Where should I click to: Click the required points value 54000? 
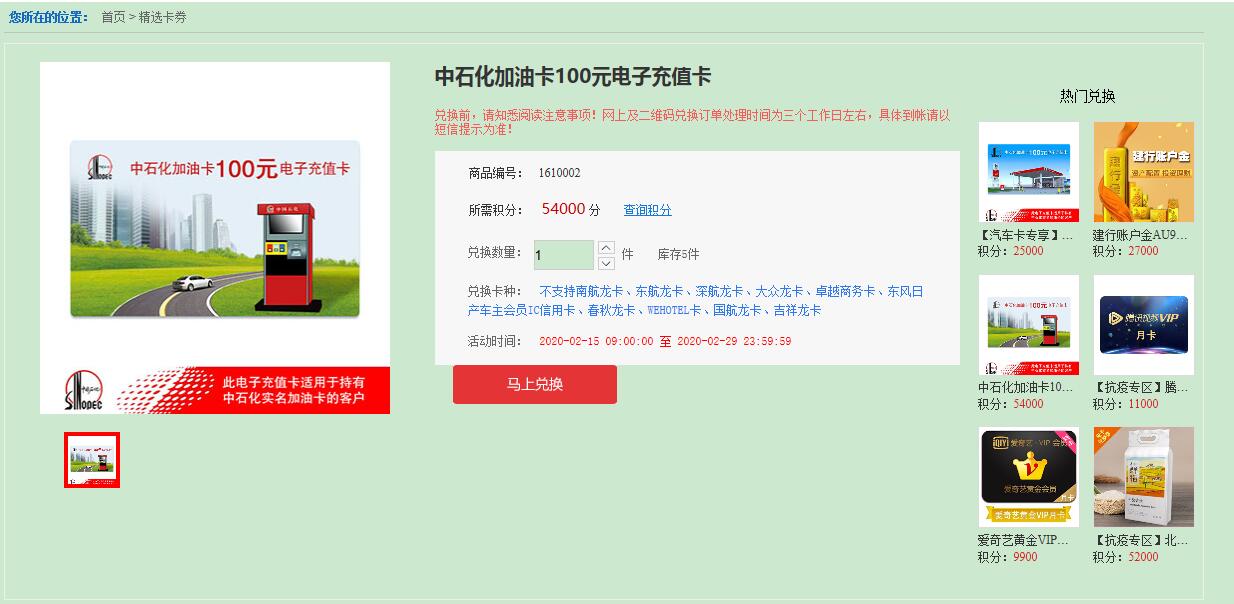563,209
